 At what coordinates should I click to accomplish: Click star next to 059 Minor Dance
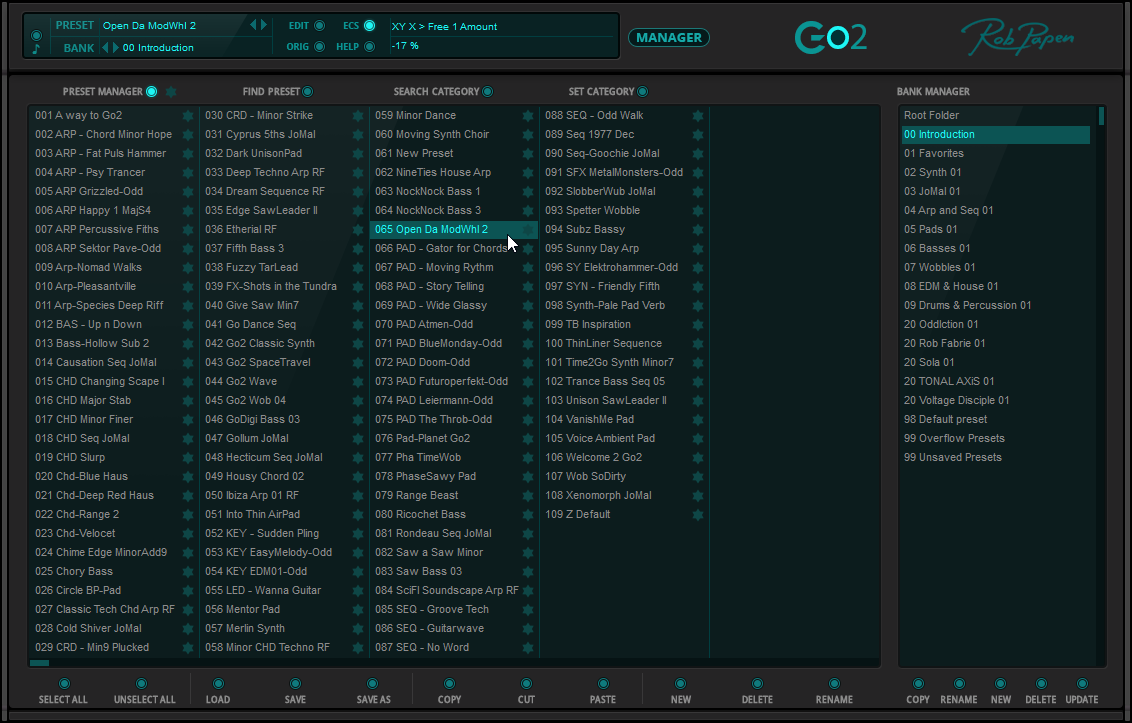pos(528,116)
